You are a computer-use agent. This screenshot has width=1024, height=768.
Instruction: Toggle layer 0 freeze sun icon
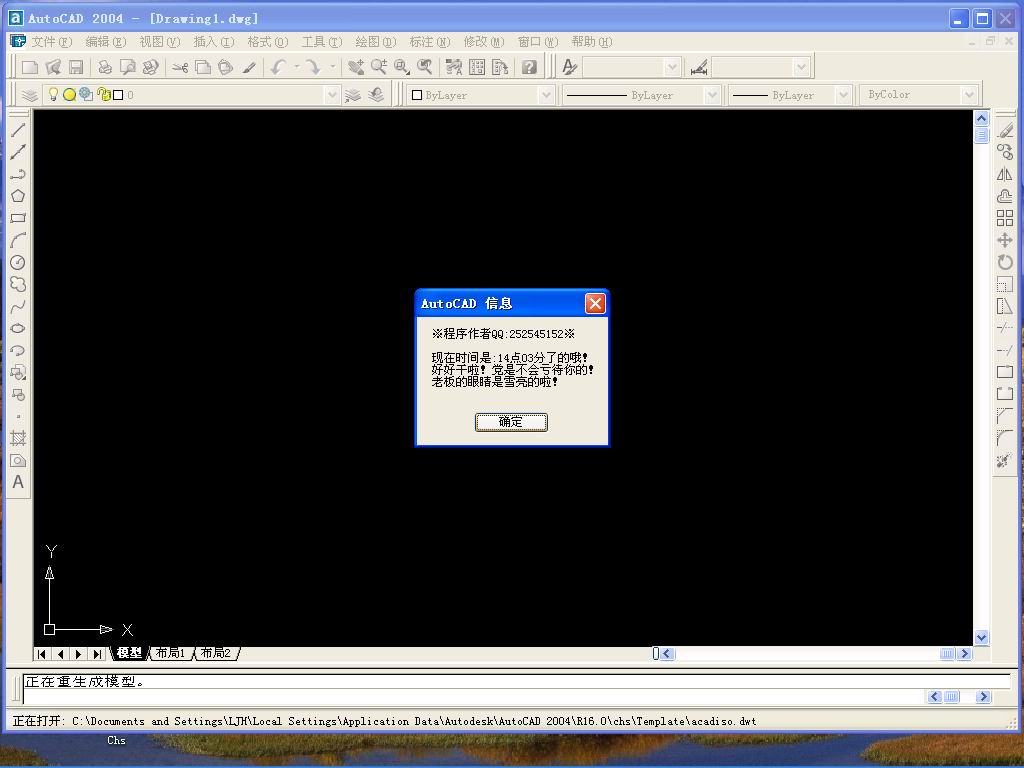69,95
